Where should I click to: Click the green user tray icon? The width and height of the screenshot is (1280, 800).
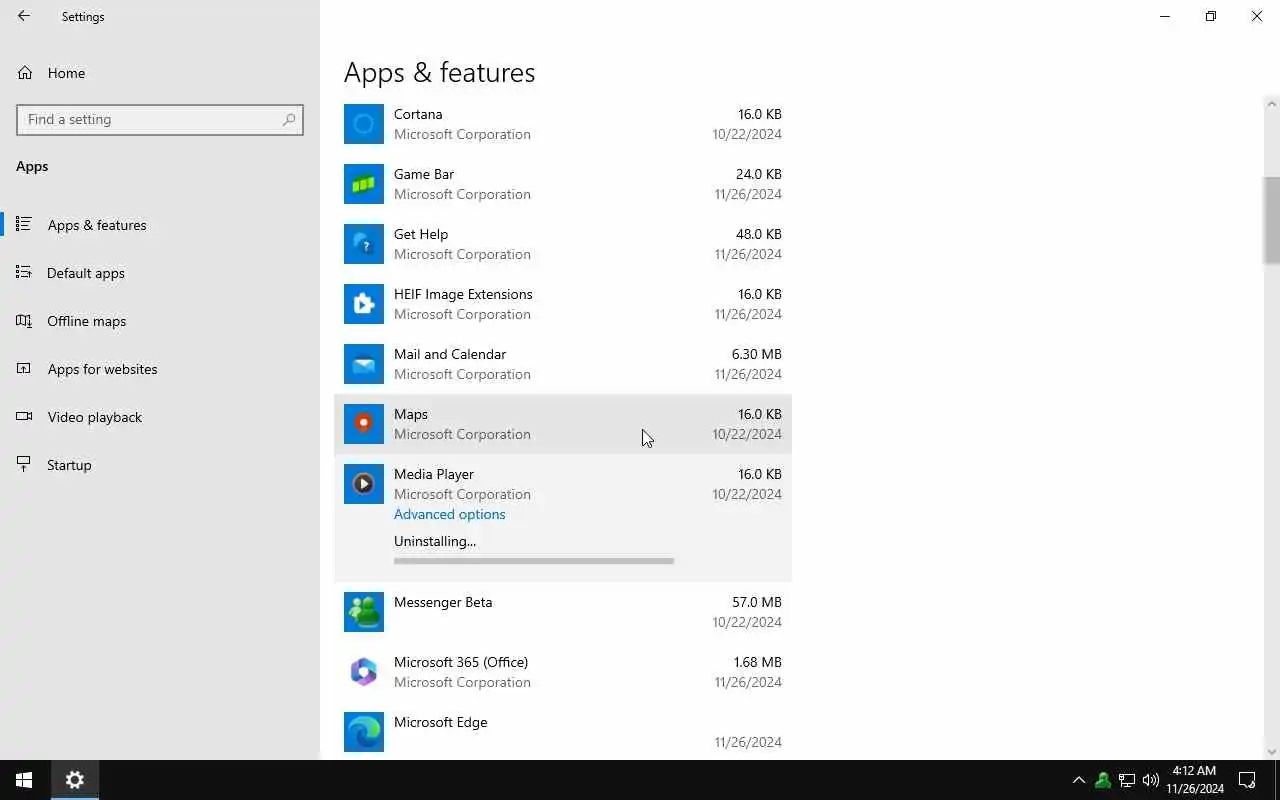tap(1103, 780)
